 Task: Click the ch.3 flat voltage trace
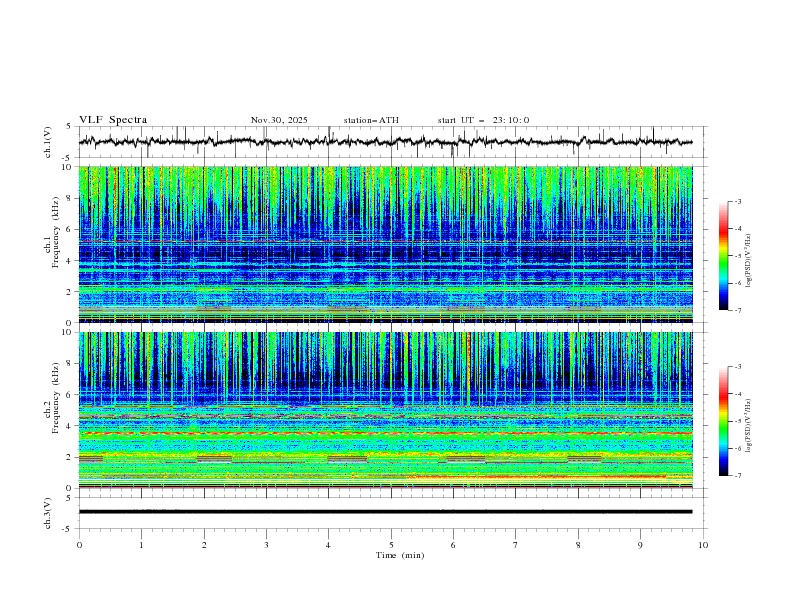[x=385, y=512]
